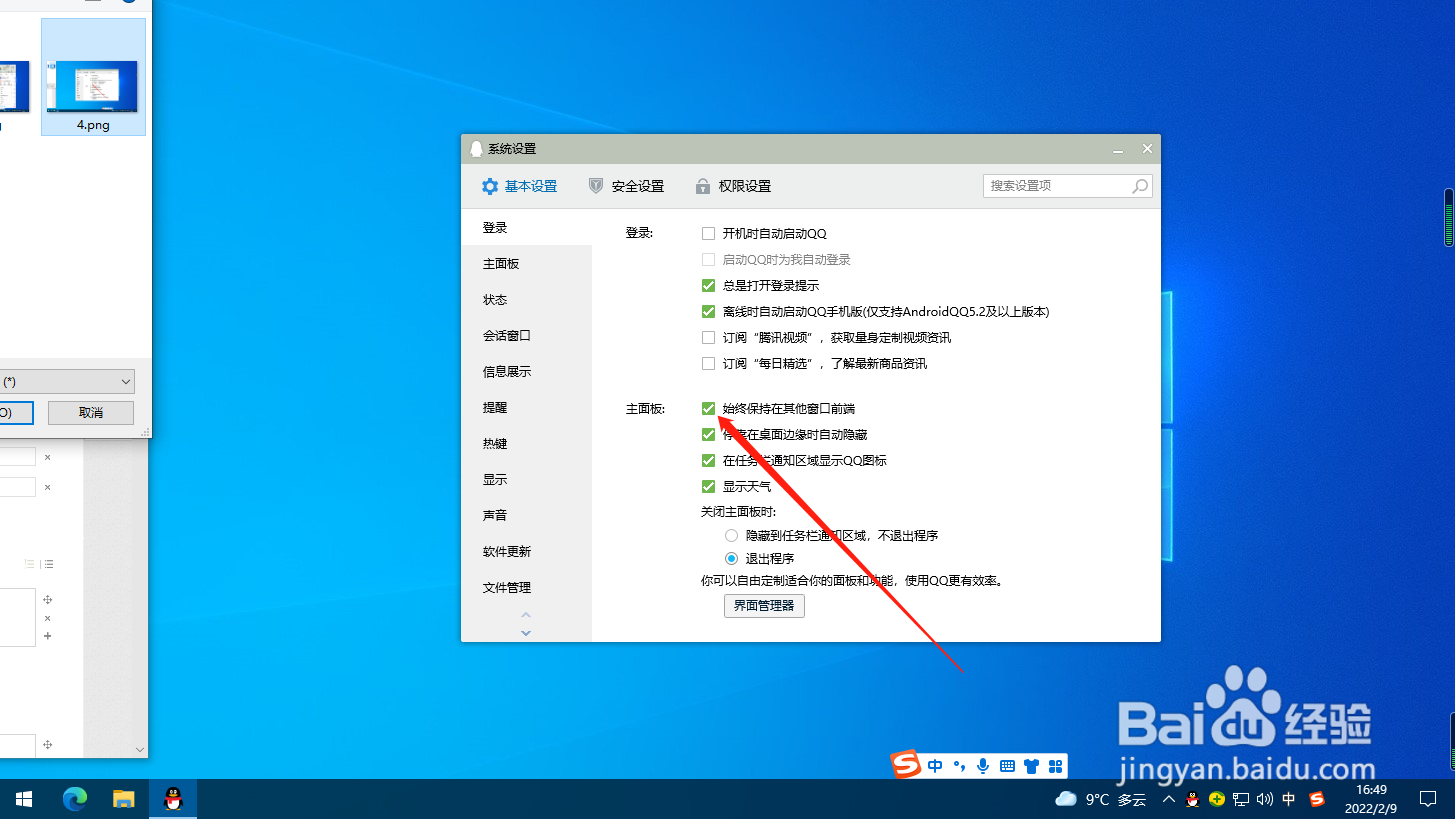The width and height of the screenshot is (1455, 819).
Task: Open the file type dropdown in file dialog
Action: point(67,382)
